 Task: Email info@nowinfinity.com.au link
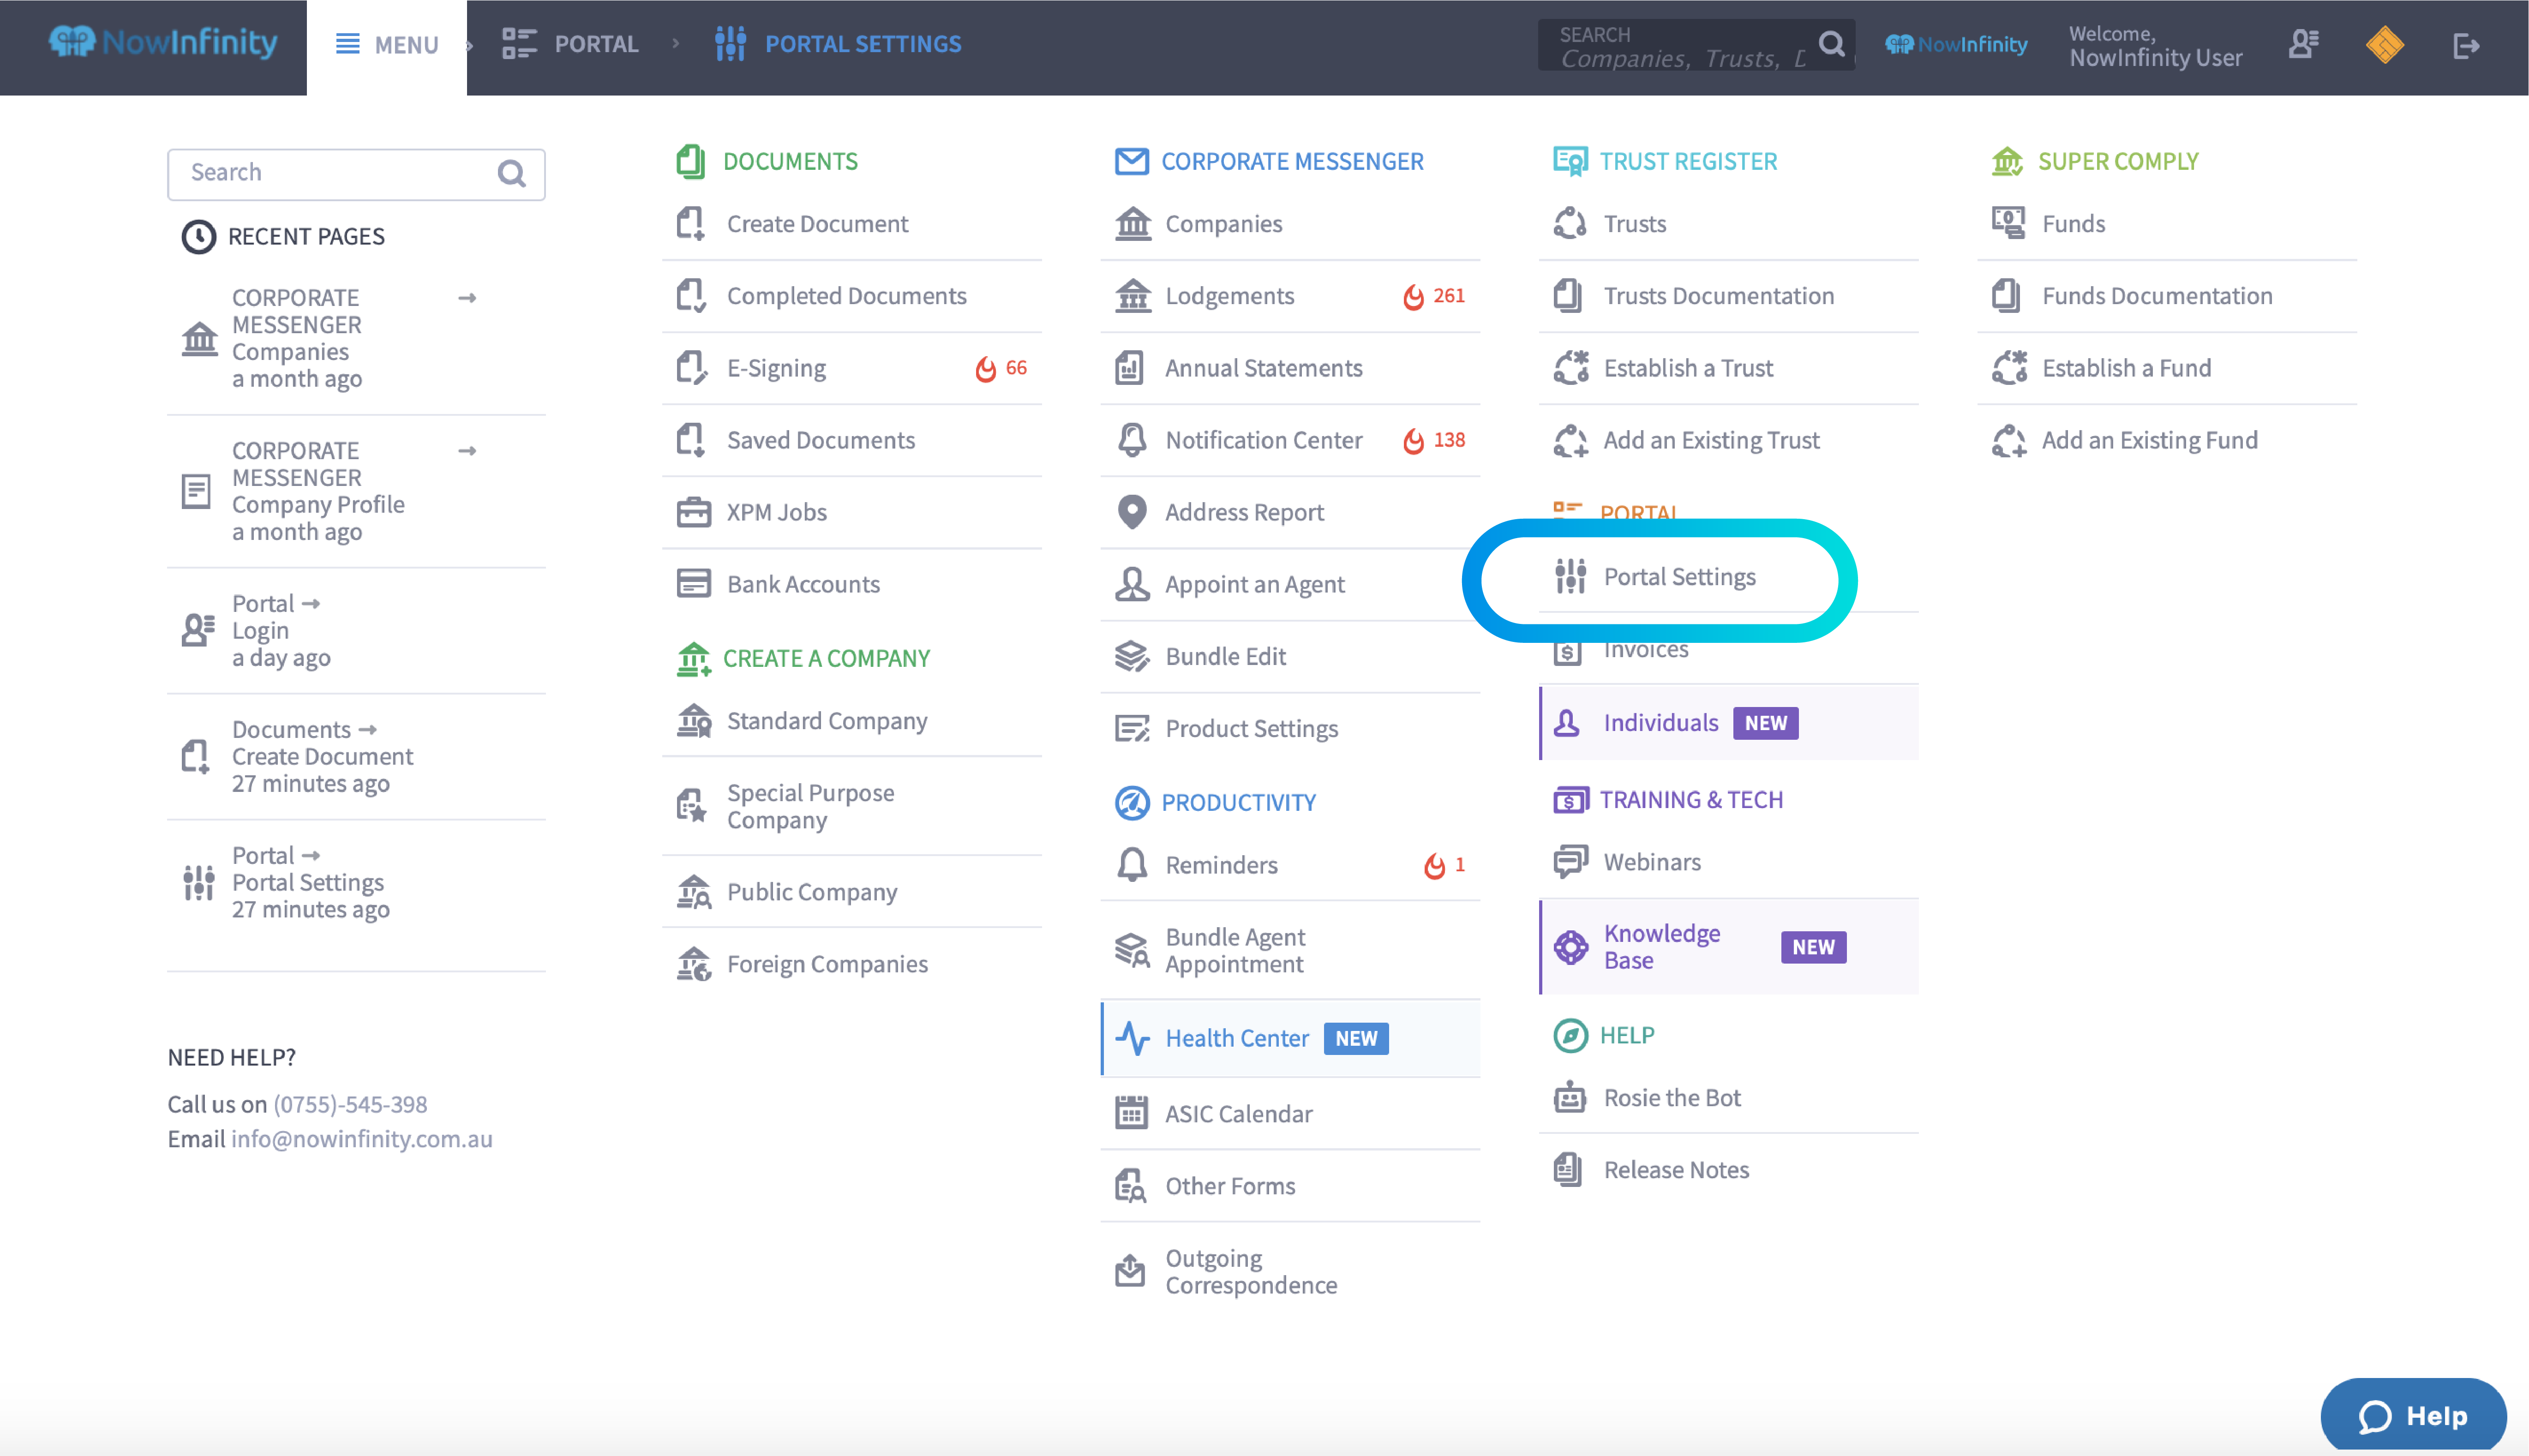click(x=361, y=1140)
